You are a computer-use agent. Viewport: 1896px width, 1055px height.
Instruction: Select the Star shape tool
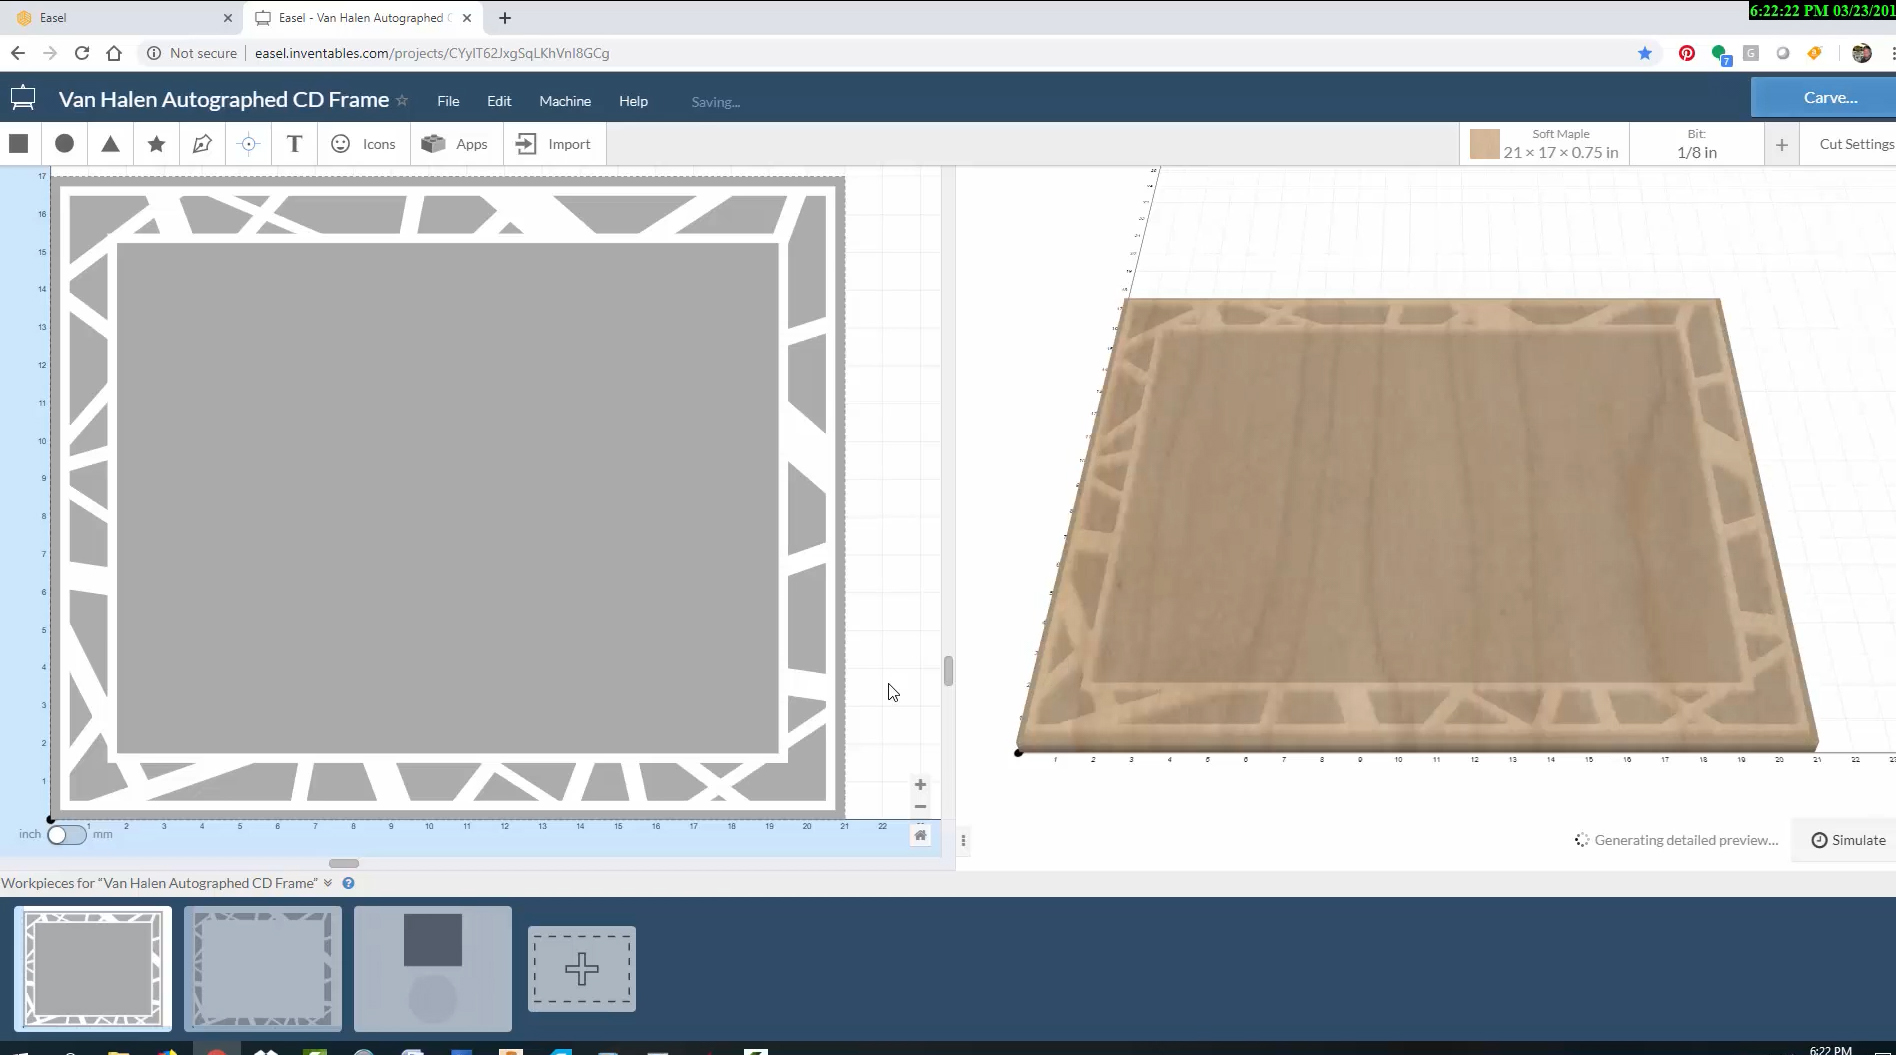tap(156, 143)
